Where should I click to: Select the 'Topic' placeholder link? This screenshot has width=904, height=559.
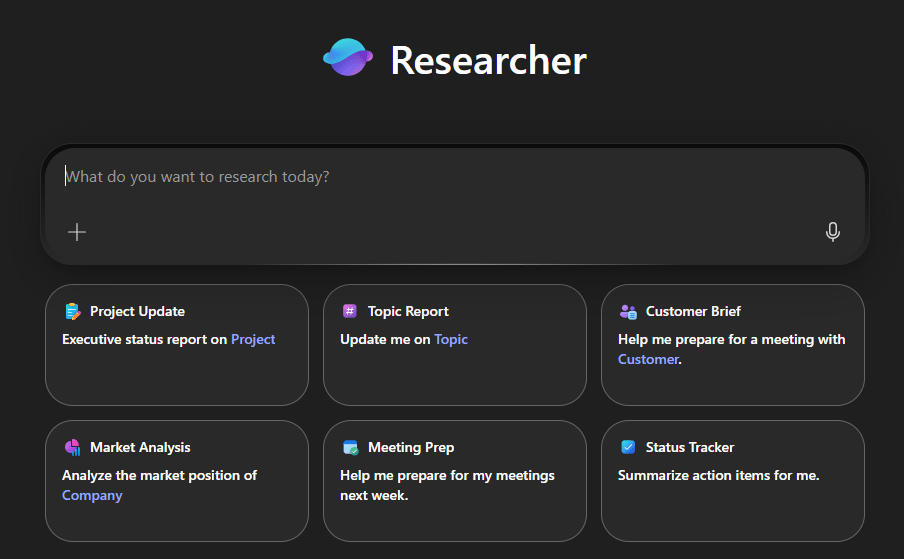(451, 339)
